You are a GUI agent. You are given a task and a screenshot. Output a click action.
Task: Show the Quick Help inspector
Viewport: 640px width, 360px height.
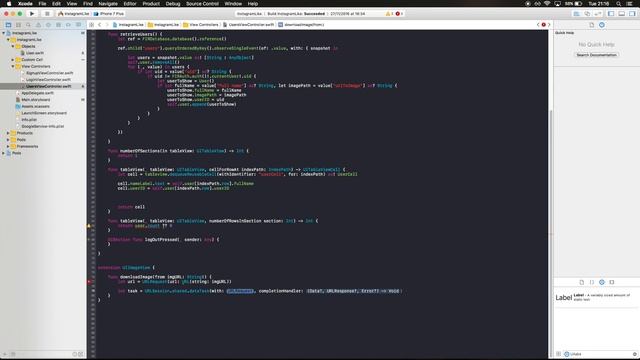pyautogui.click(x=602, y=25)
